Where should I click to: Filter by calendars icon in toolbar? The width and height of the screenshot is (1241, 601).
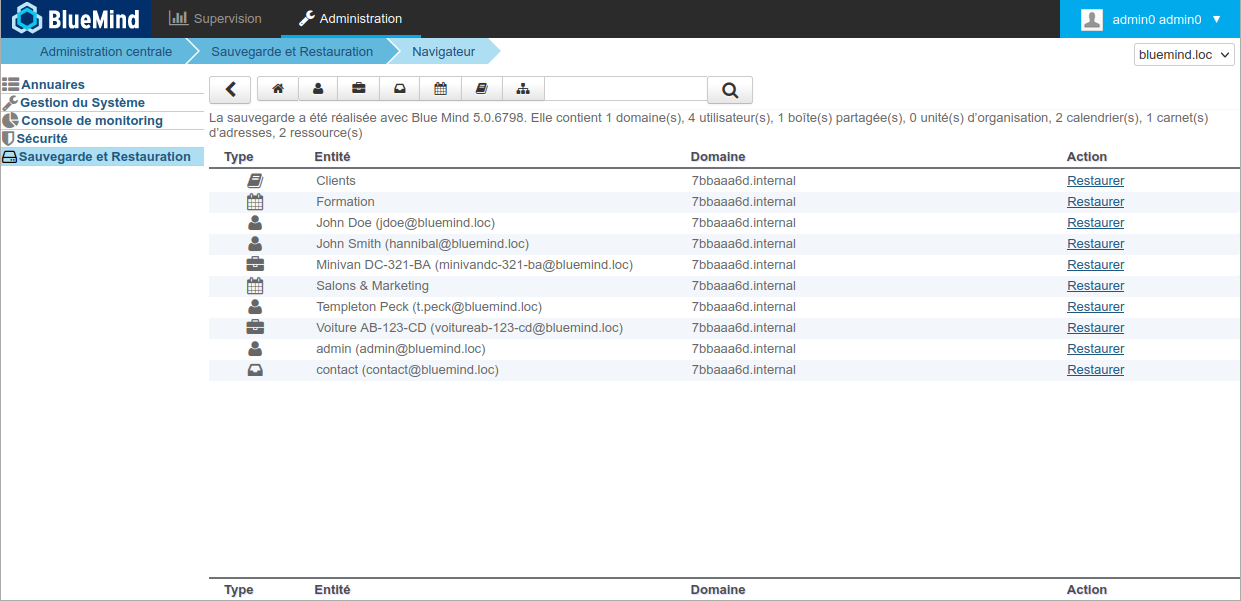pyautogui.click(x=440, y=89)
